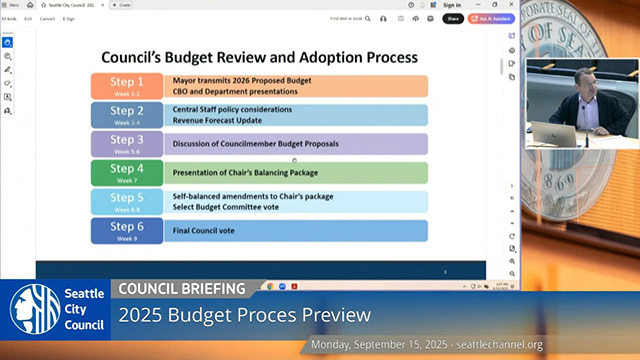Go to previous page with up chevron
This screenshot has width=640, height=360.
point(512,211)
